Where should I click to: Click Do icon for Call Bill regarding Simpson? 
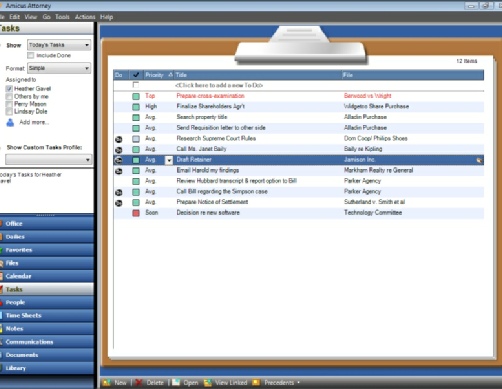pos(118,192)
